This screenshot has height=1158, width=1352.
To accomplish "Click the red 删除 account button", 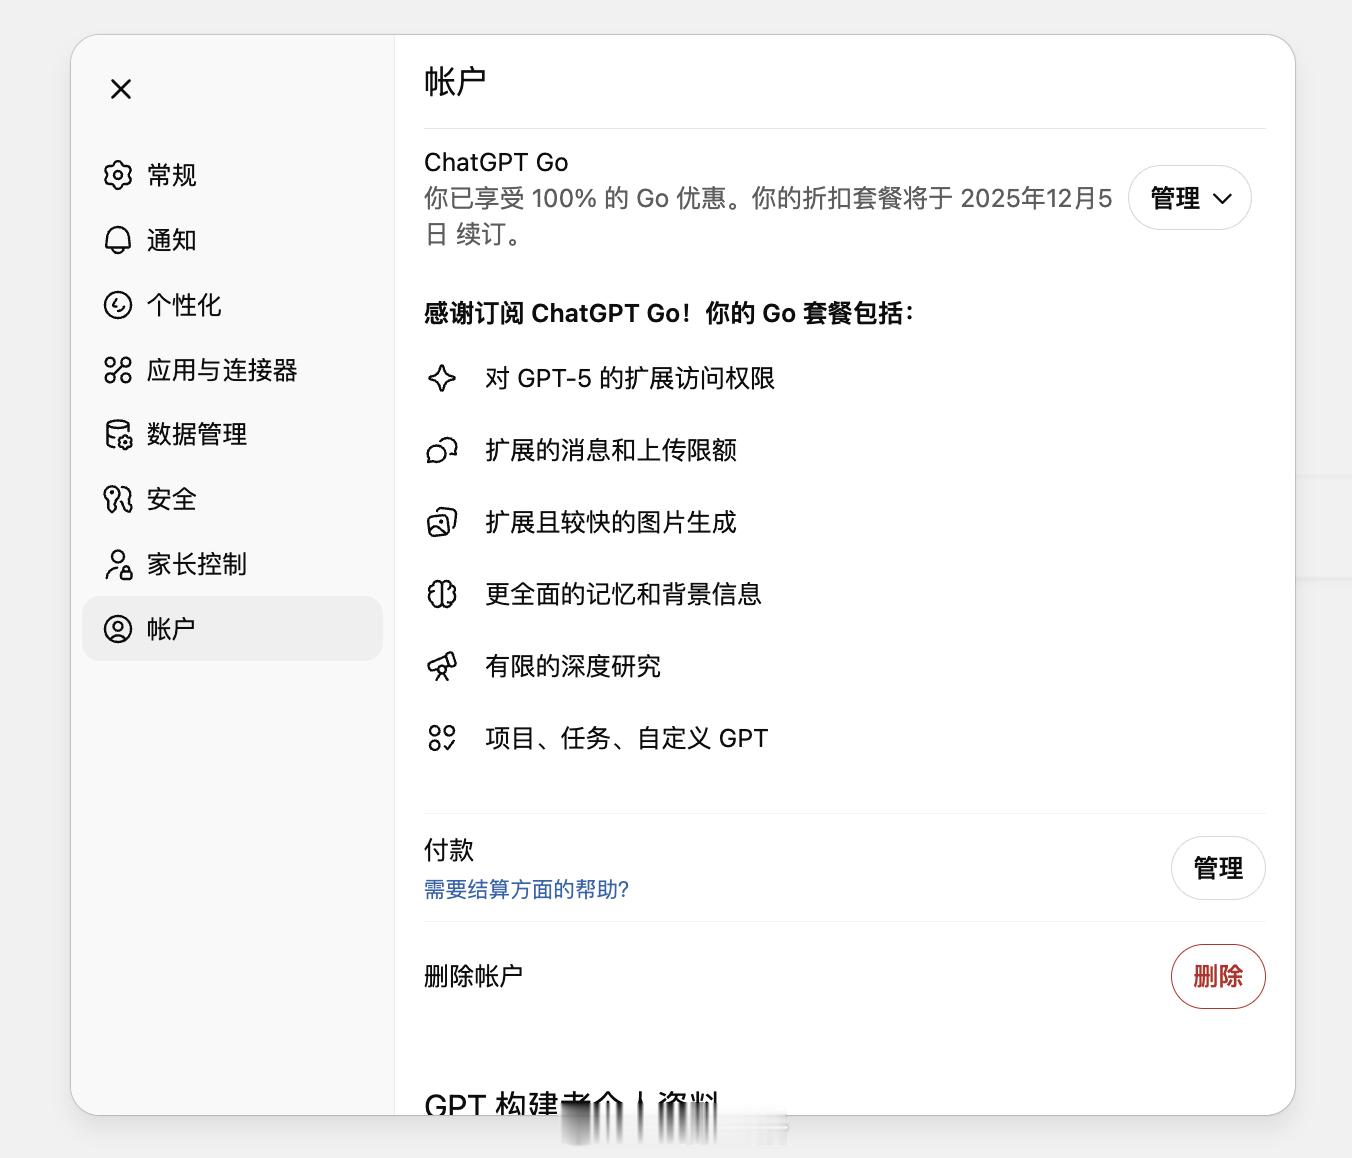I will tap(1218, 976).
